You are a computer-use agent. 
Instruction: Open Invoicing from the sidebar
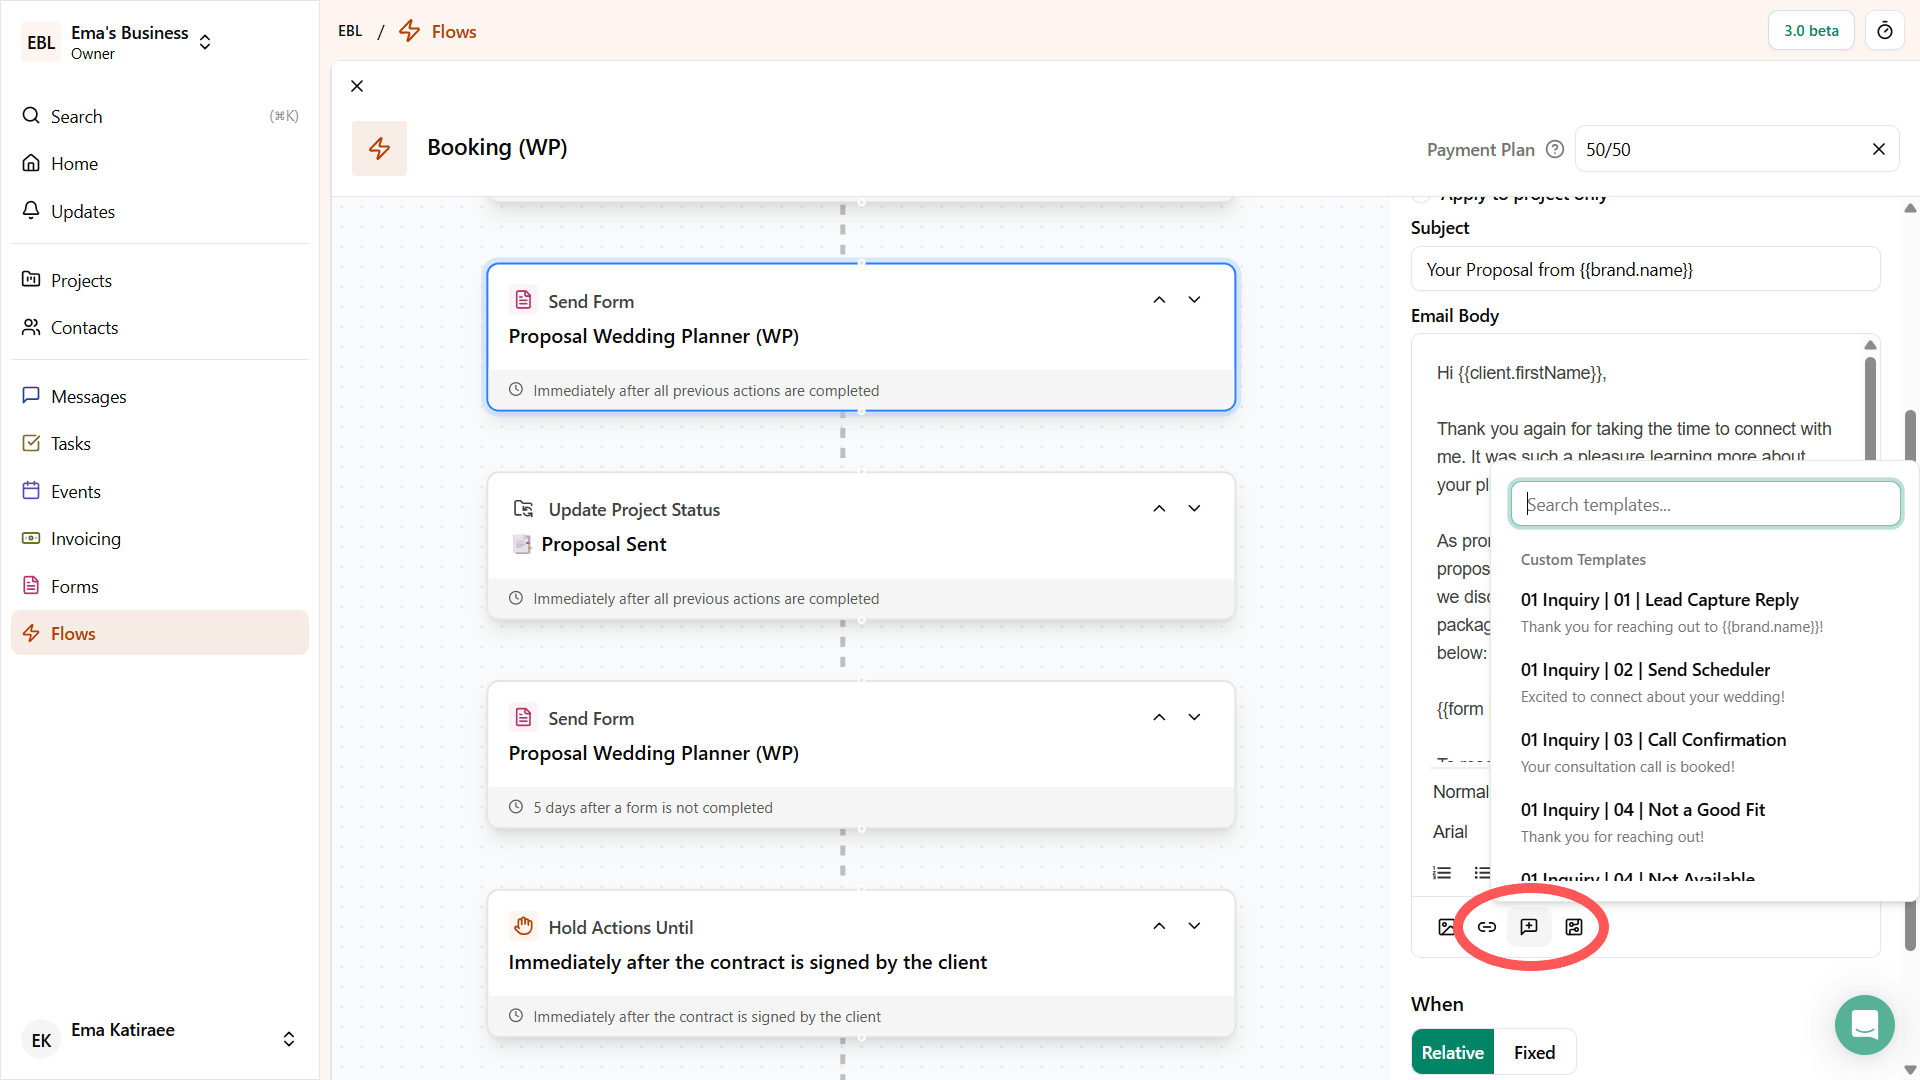[84, 538]
